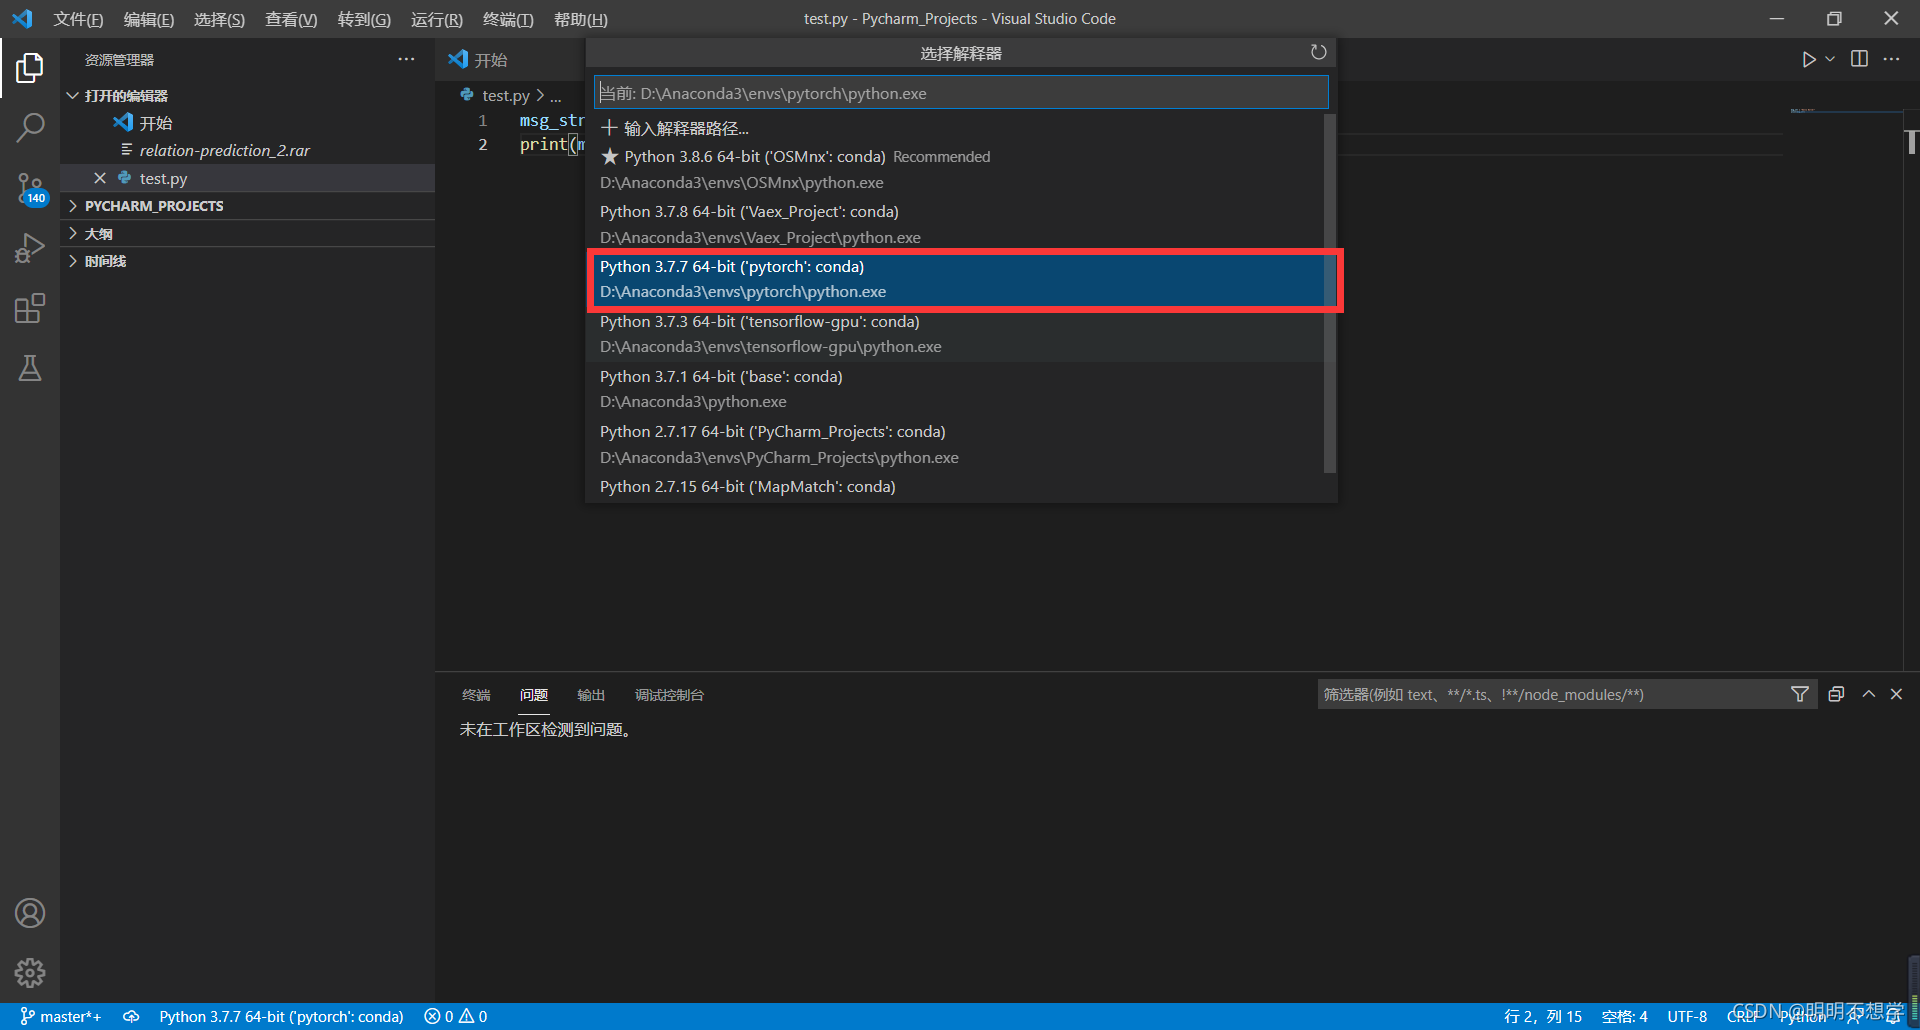Open errors and warnings count in status bar

point(456,1016)
